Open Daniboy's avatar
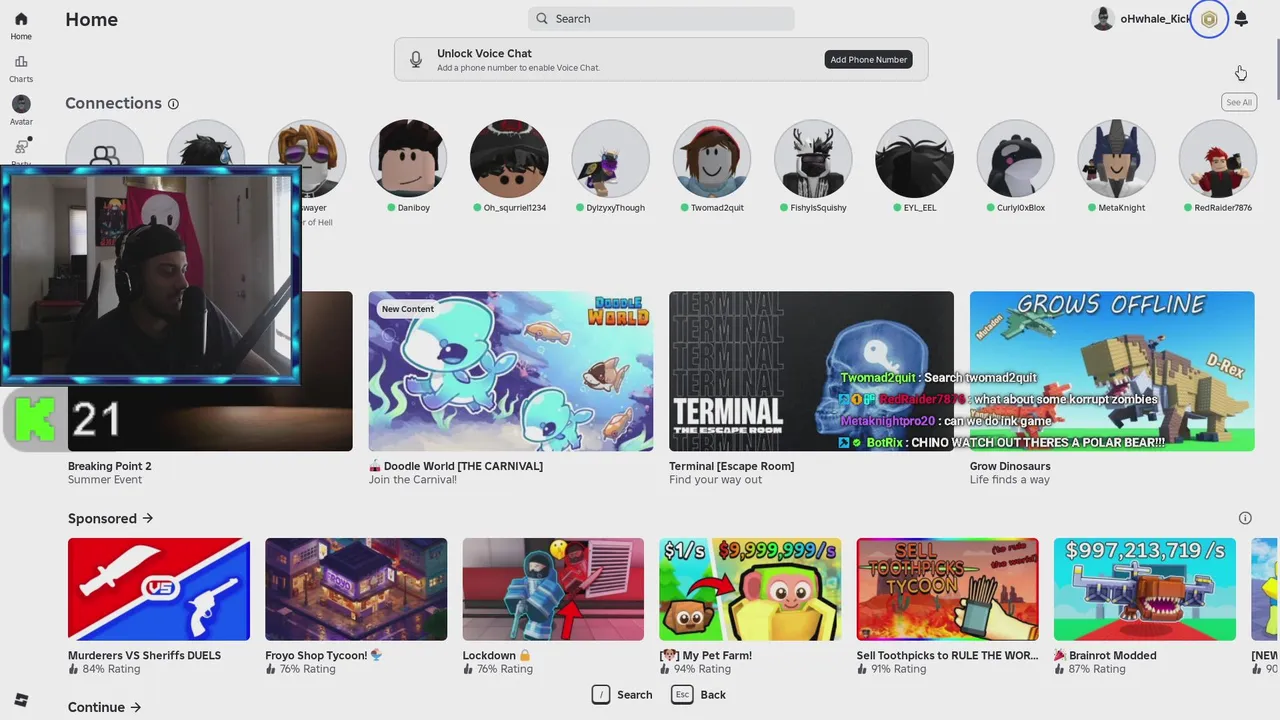 pyautogui.click(x=408, y=159)
